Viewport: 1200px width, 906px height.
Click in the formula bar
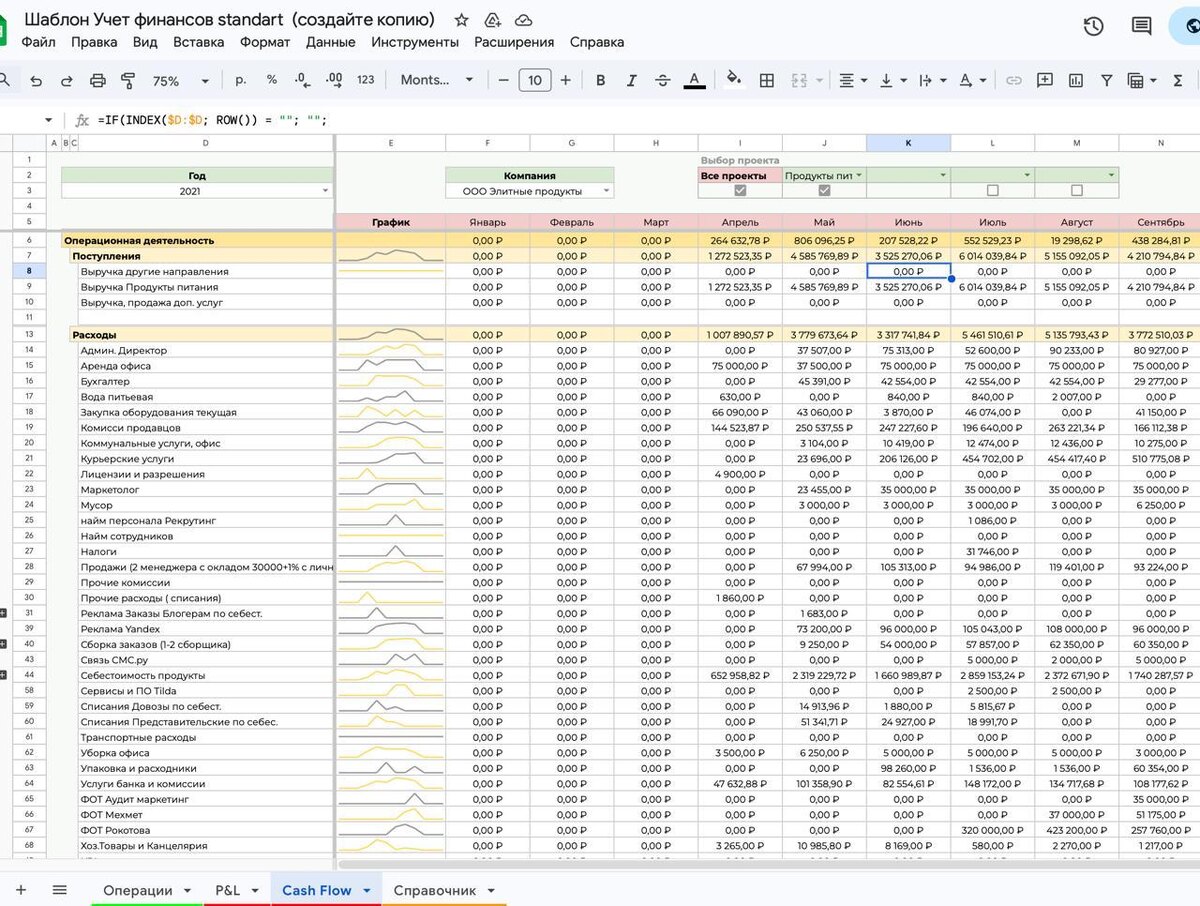[640, 120]
